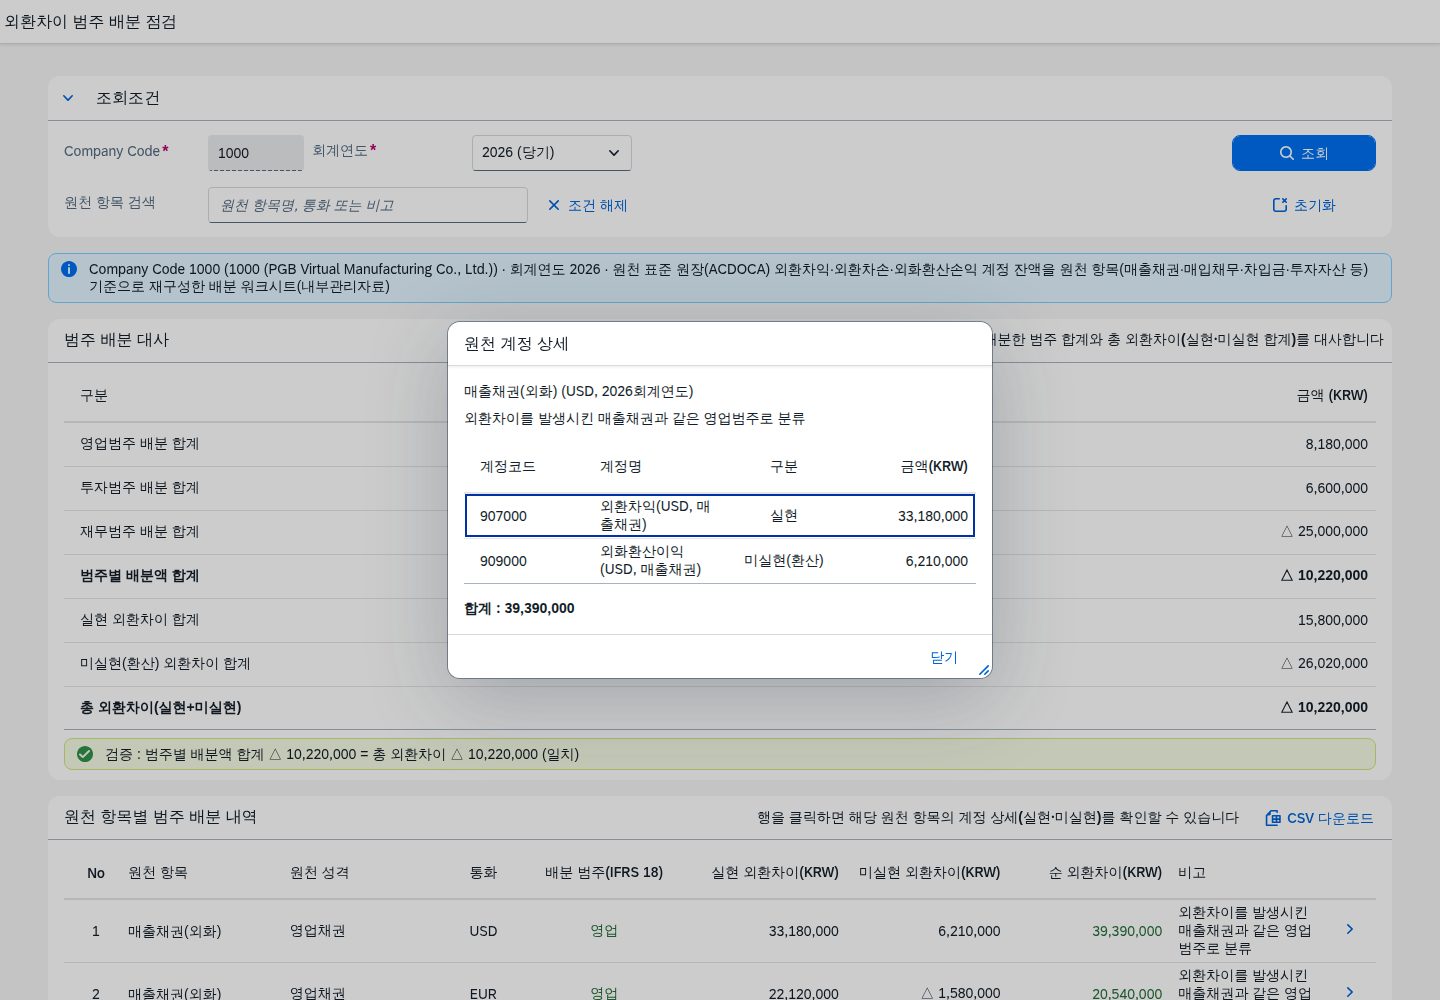Click the 33,180,000 amount in dialog

933,516
